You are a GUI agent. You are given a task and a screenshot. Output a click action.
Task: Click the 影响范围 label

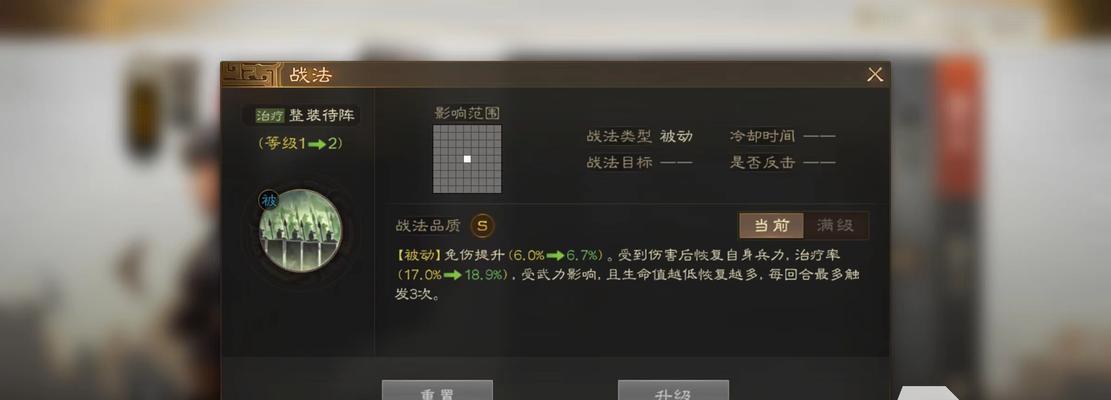pos(467,113)
